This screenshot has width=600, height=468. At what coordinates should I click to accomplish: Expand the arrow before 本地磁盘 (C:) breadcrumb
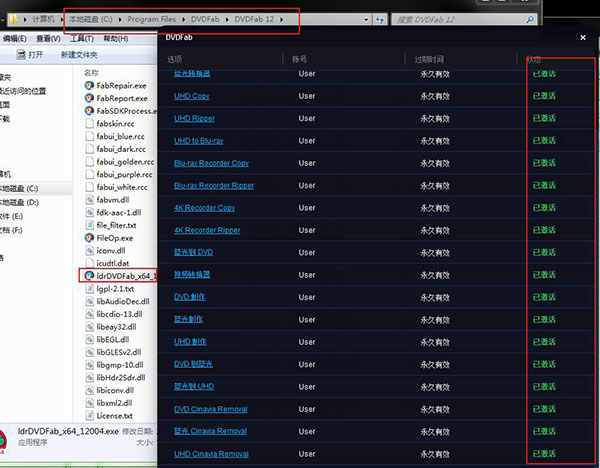[62, 19]
